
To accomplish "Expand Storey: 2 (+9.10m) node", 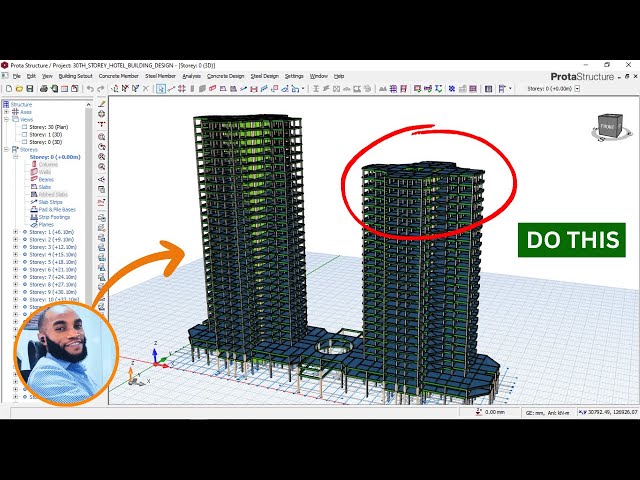I will (16, 240).
